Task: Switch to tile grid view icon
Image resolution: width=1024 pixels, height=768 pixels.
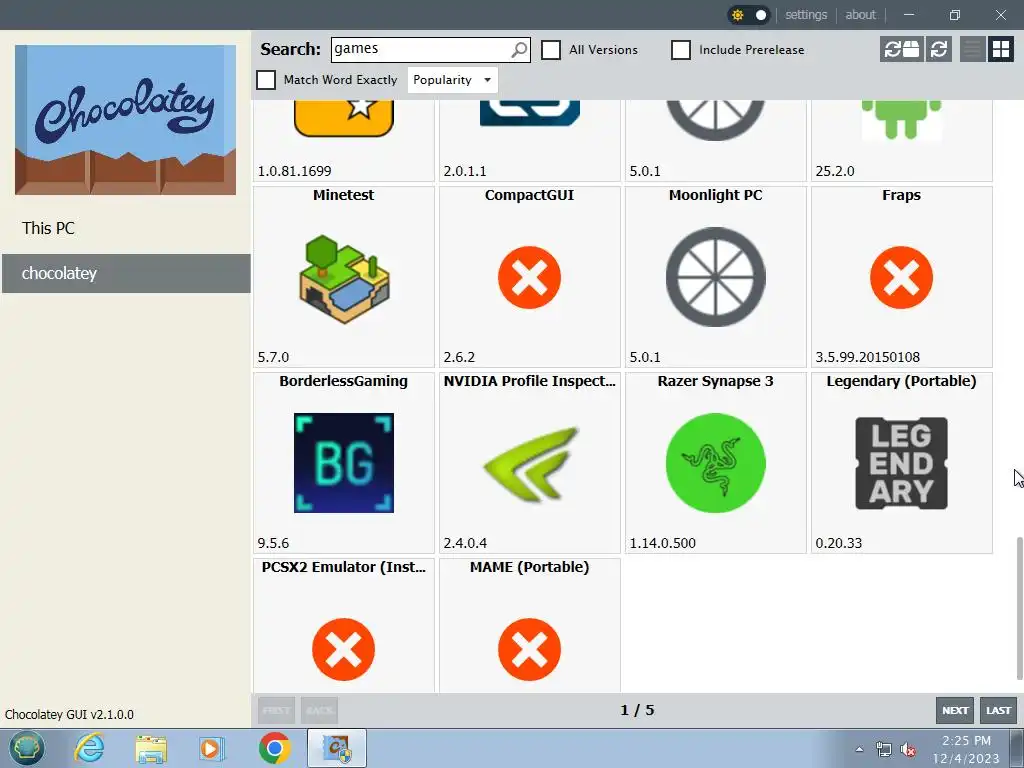Action: (1000, 49)
